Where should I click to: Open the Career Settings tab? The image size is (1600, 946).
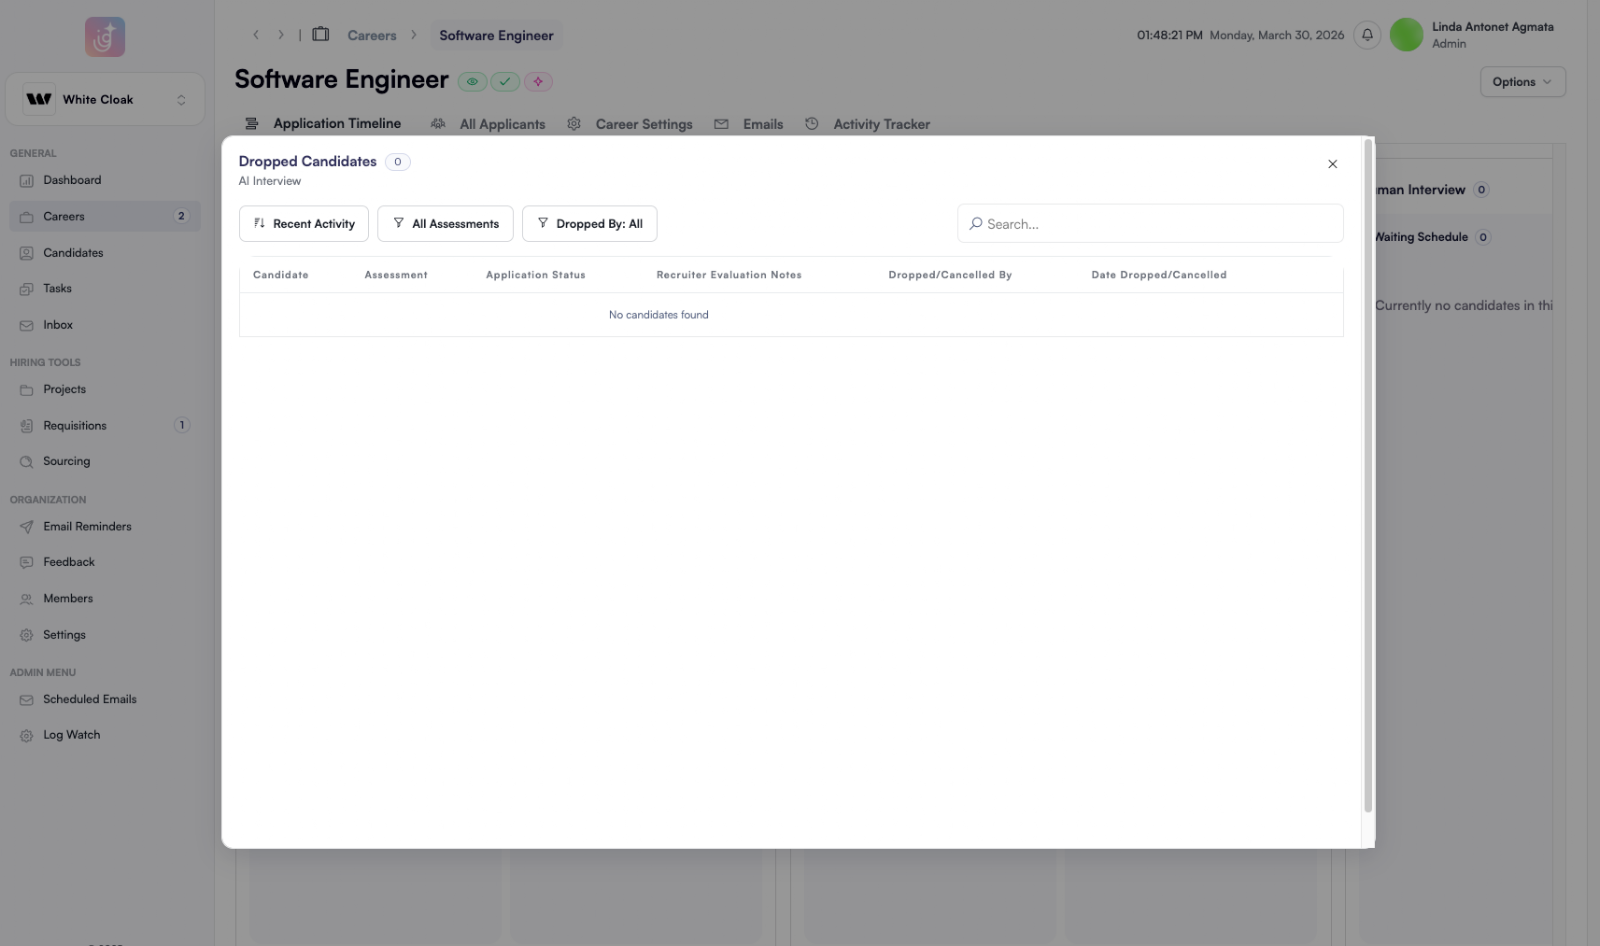click(x=643, y=124)
